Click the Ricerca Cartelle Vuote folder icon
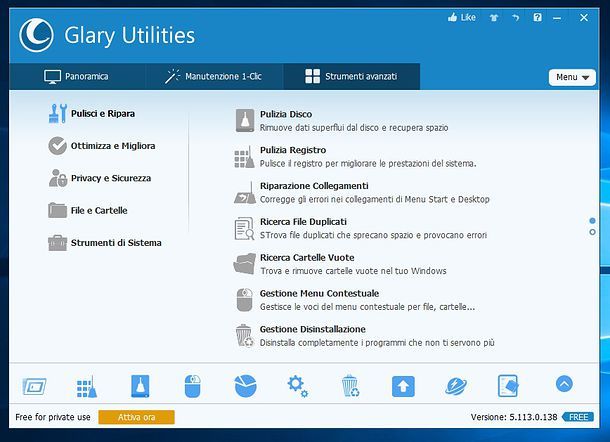This screenshot has height=442, width=610. (x=244, y=264)
